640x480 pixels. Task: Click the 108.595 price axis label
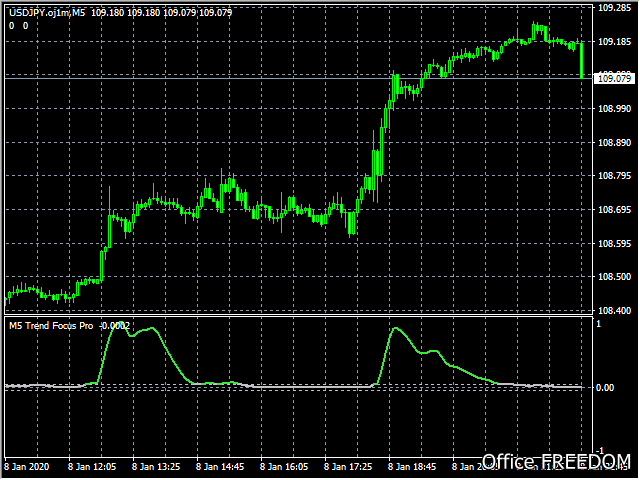(x=614, y=244)
